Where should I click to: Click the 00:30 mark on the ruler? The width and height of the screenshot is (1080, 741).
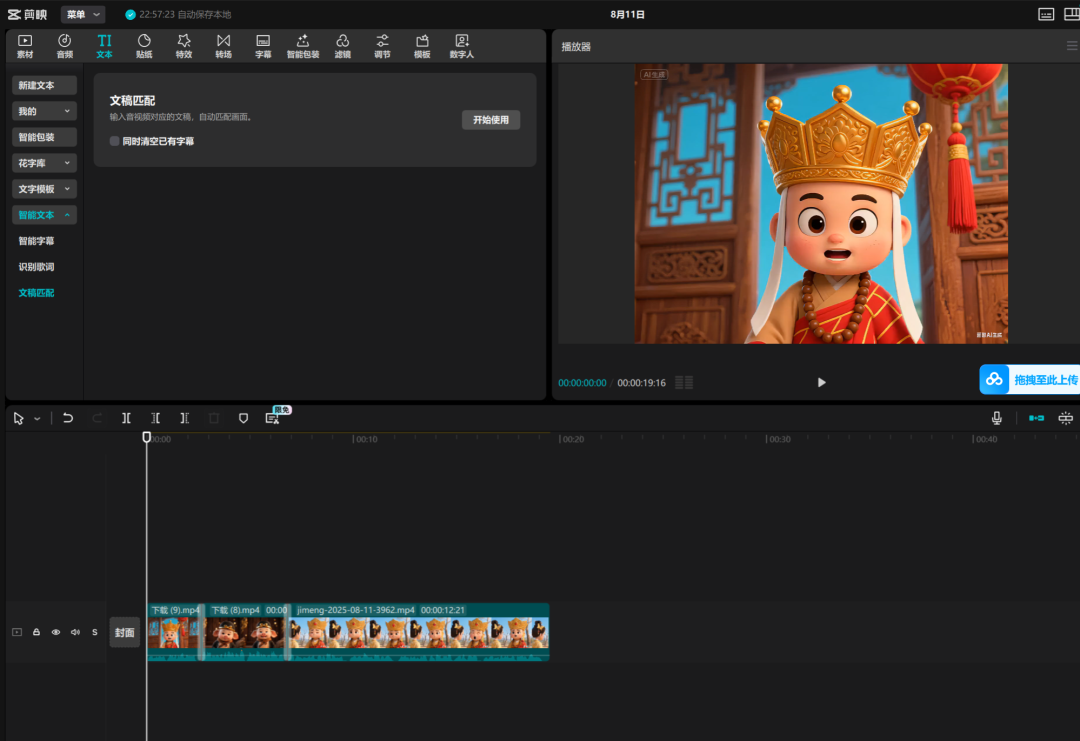(x=779, y=439)
